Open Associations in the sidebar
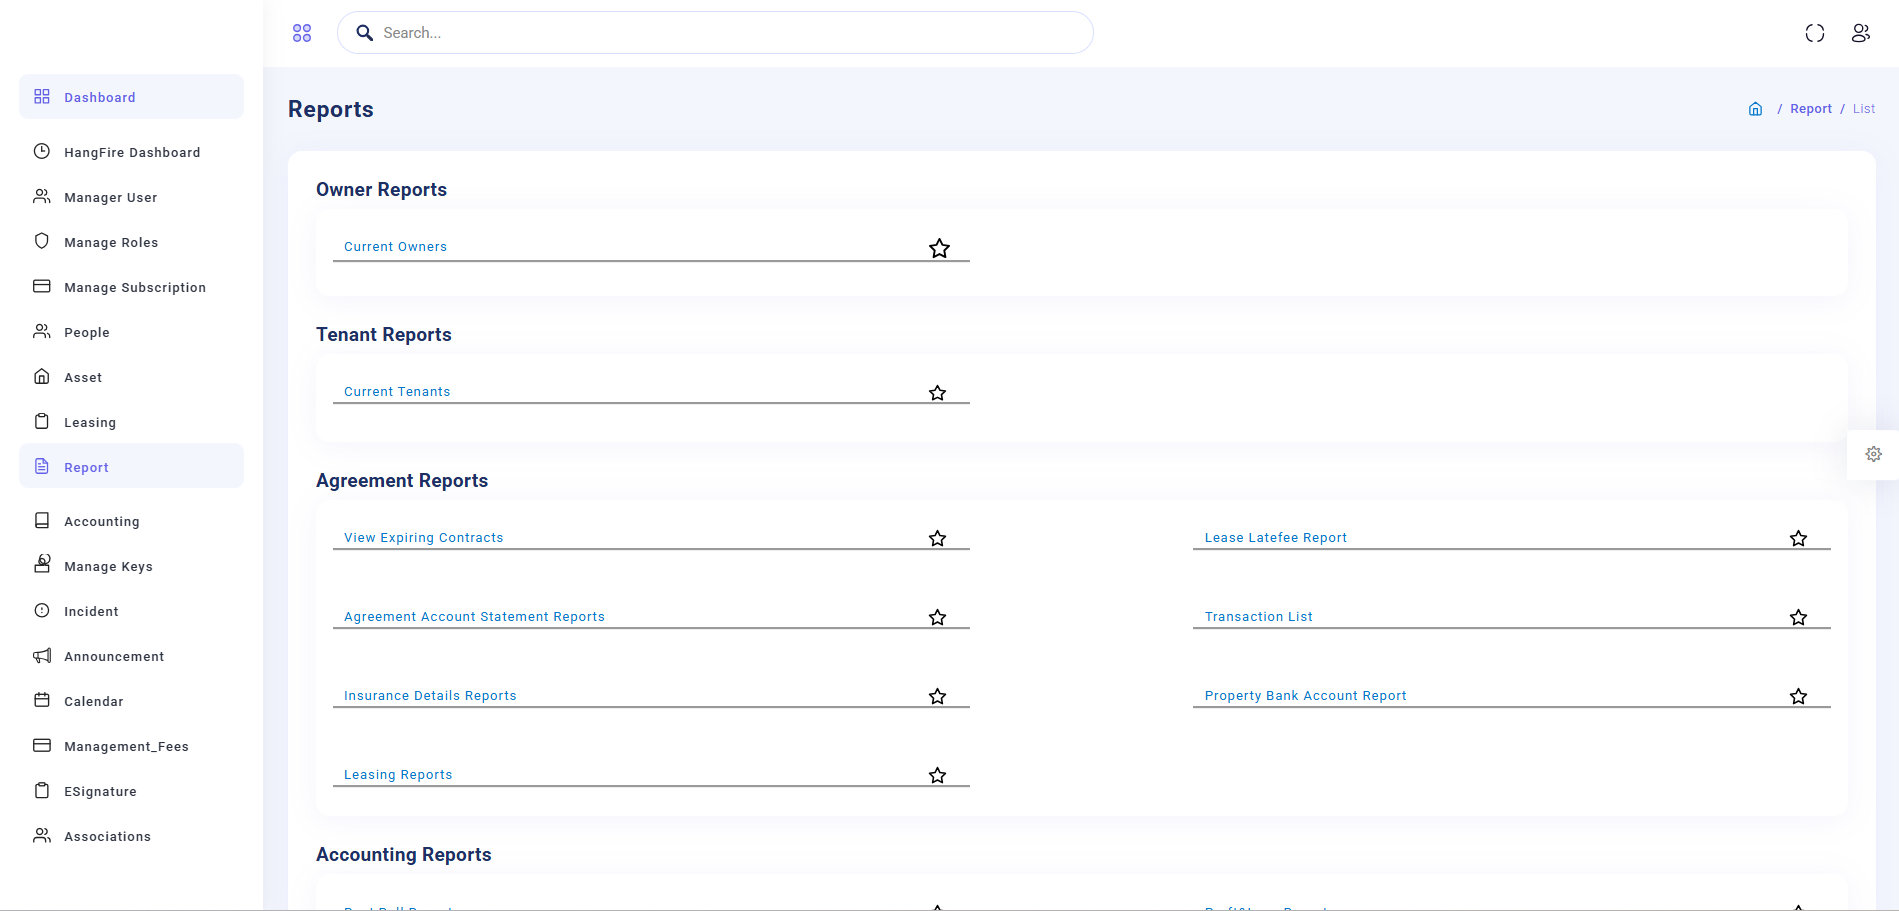The width and height of the screenshot is (1899, 911). (131, 836)
